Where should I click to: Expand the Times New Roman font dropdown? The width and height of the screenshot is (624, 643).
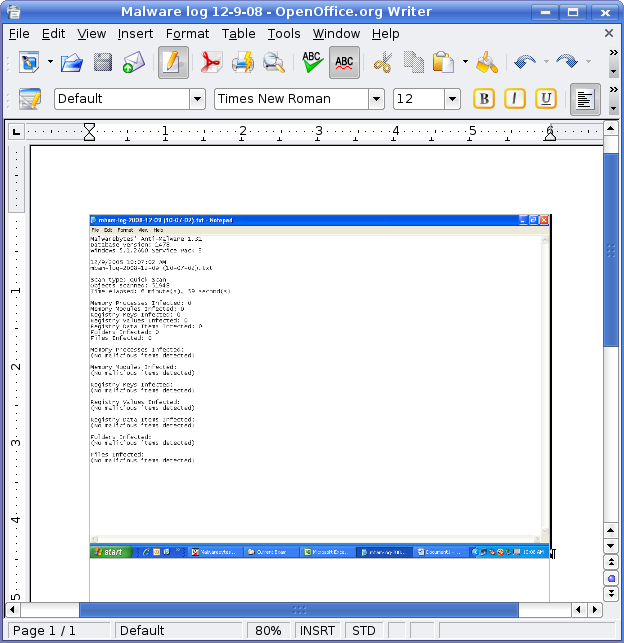tap(376, 99)
